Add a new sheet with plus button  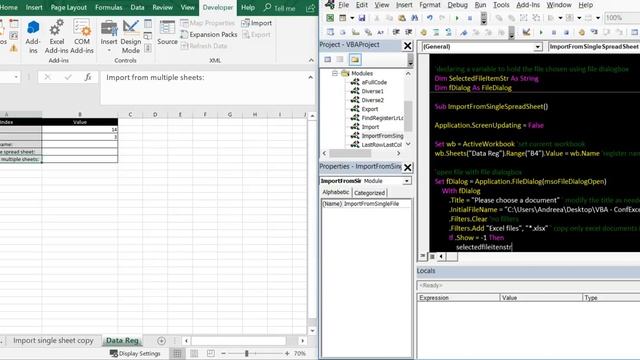point(161,340)
